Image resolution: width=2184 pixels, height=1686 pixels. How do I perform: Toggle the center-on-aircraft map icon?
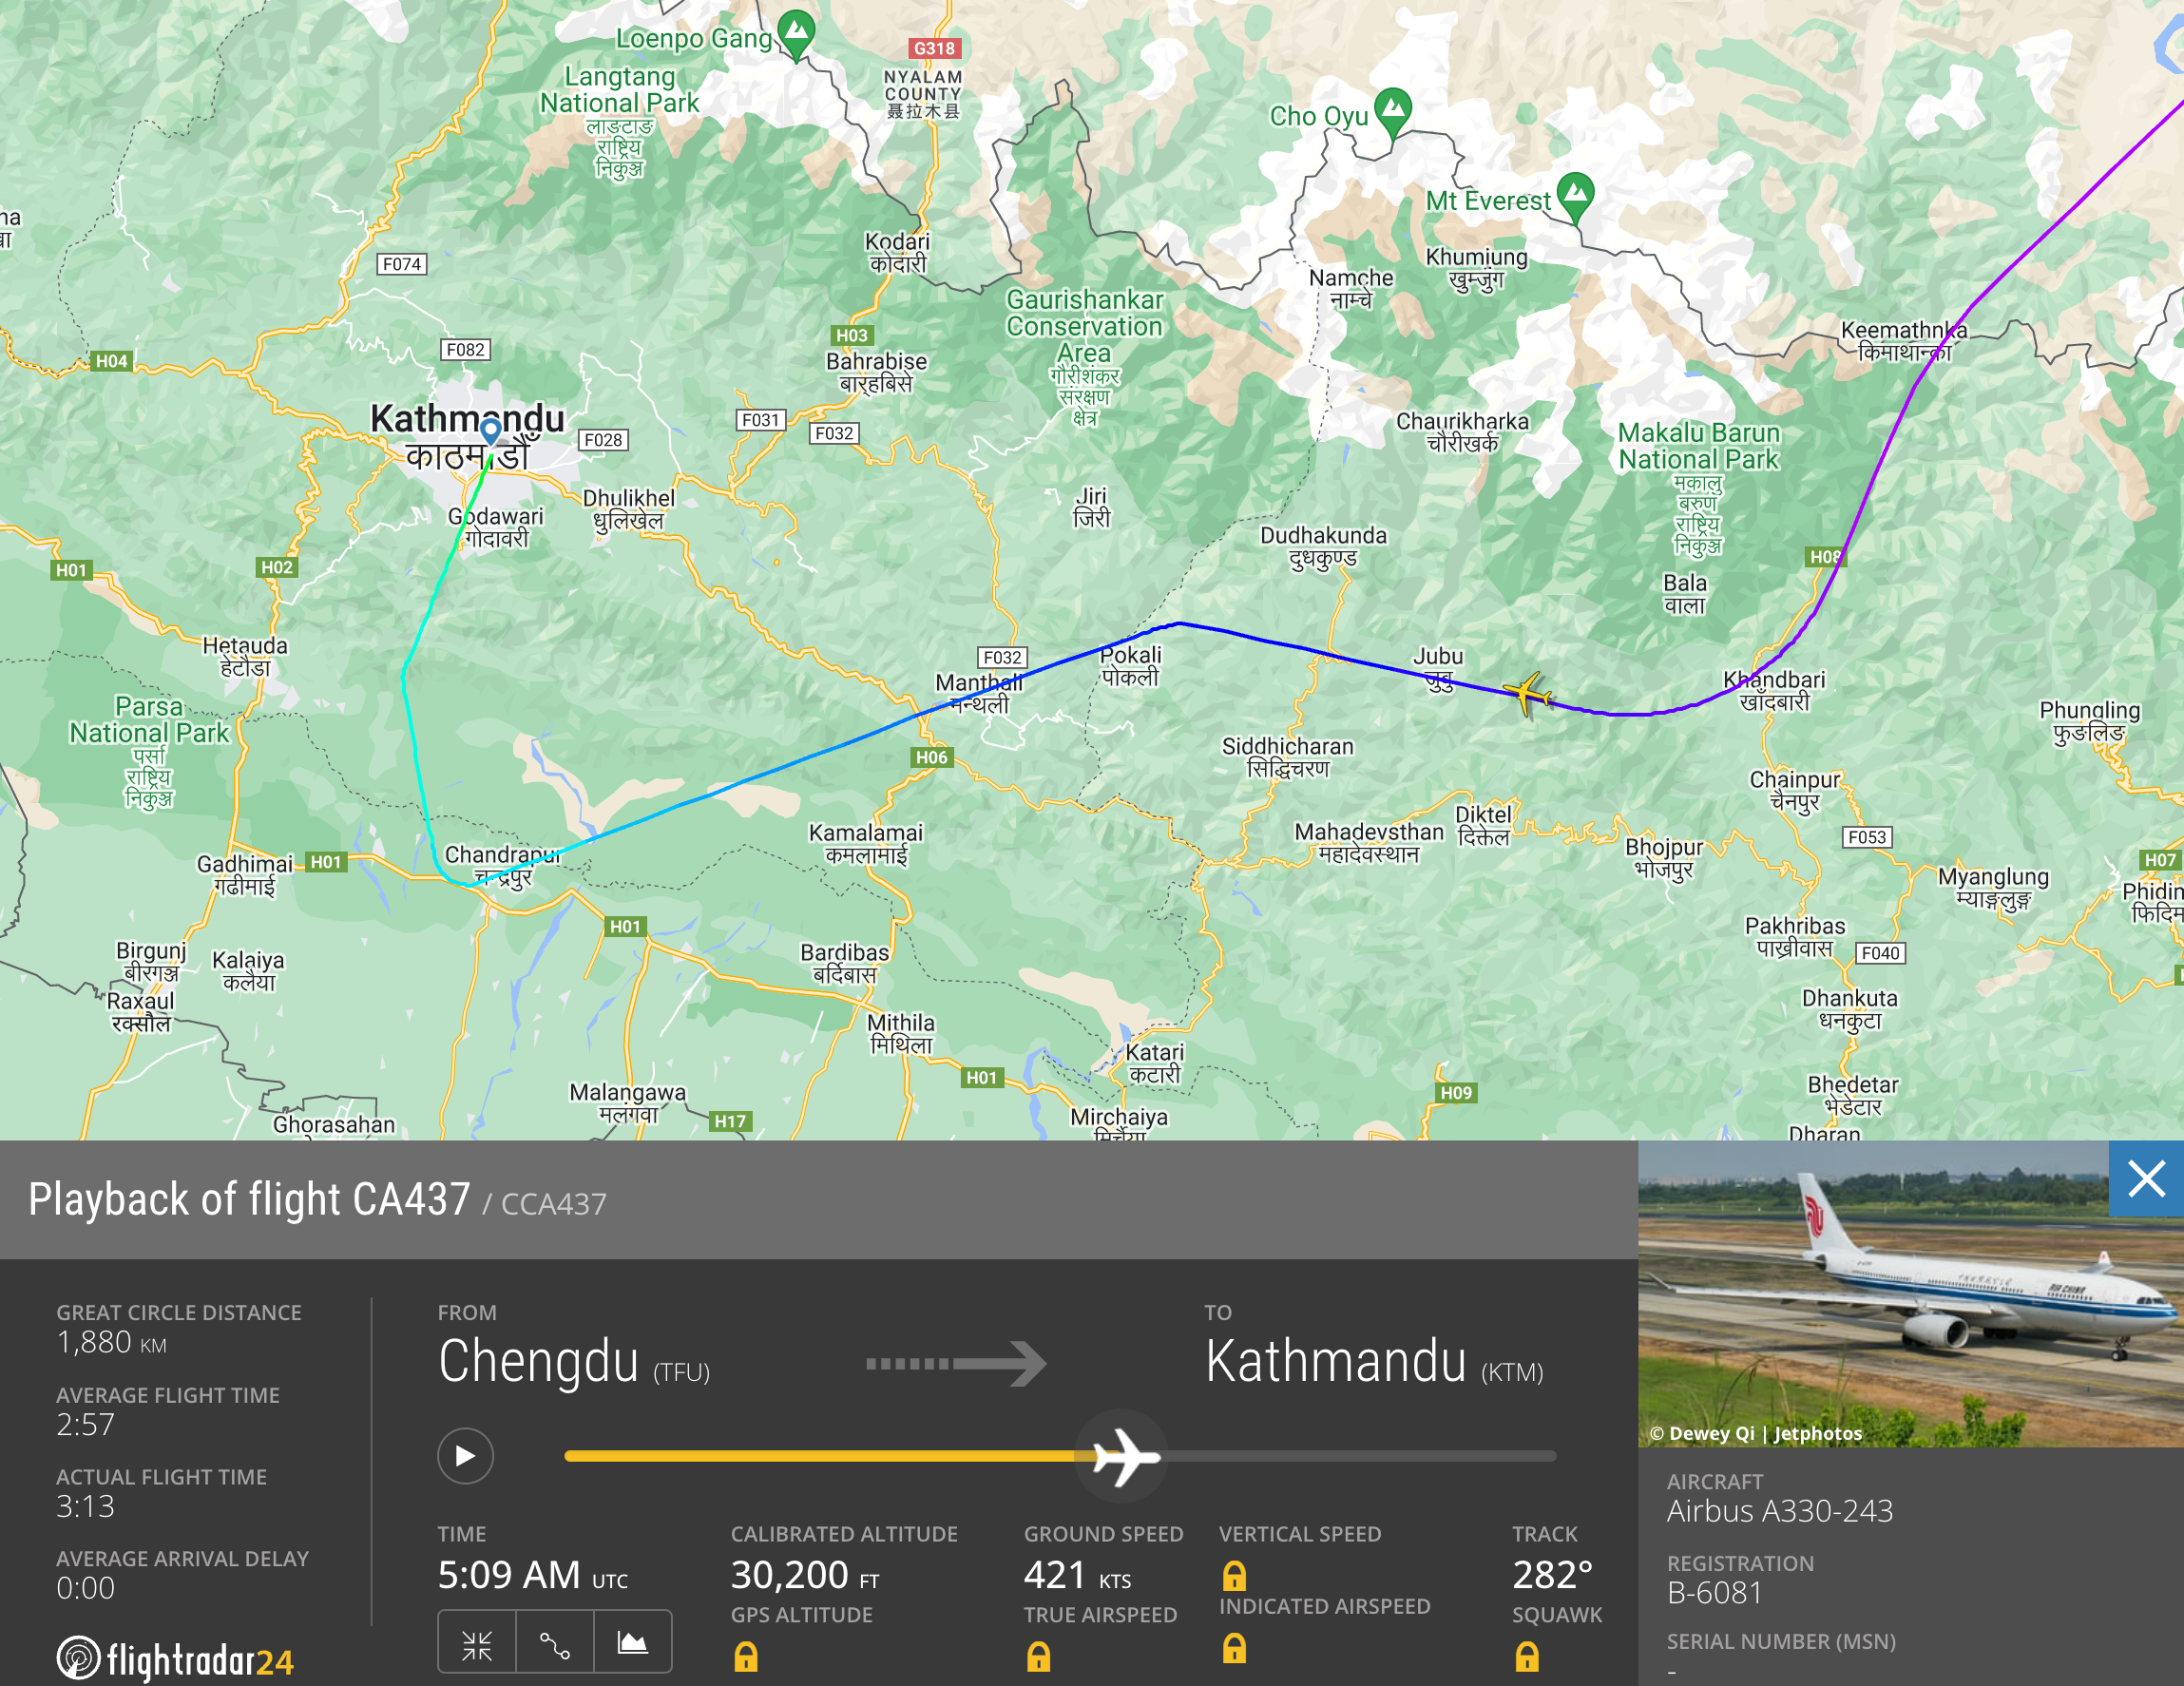pos(477,1643)
